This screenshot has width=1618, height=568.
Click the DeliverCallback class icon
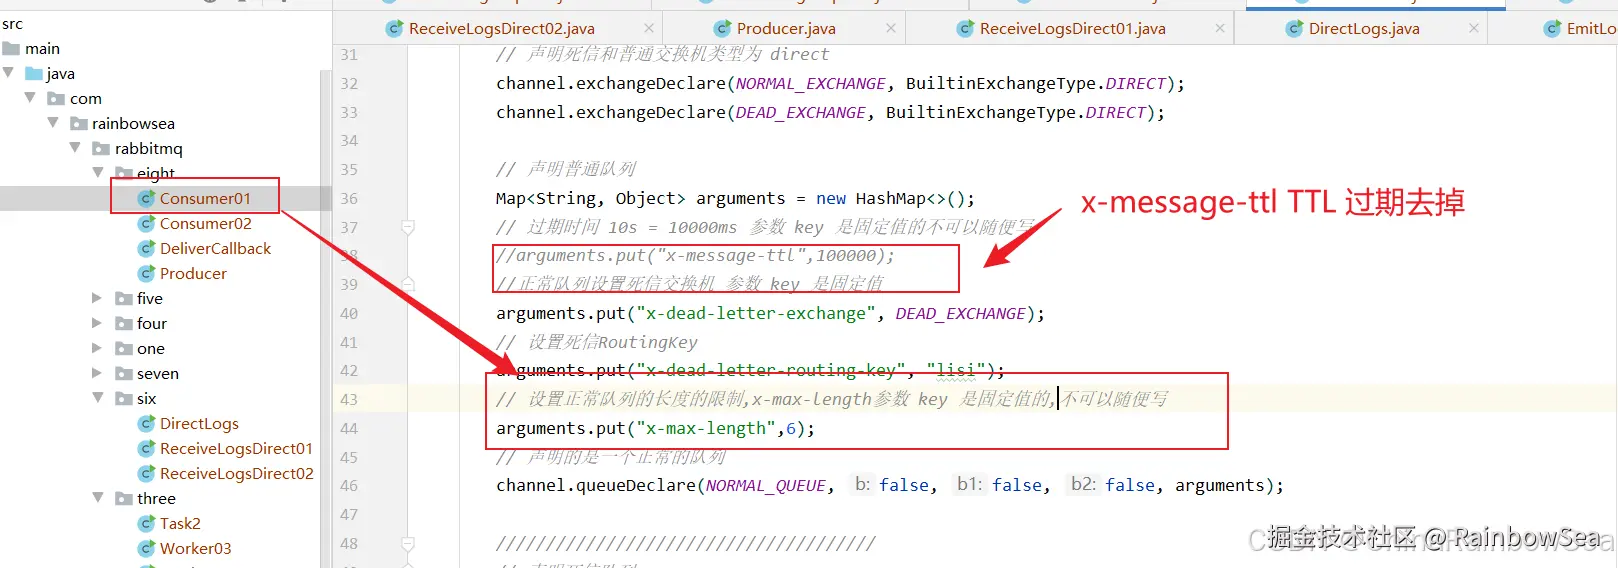click(x=146, y=248)
